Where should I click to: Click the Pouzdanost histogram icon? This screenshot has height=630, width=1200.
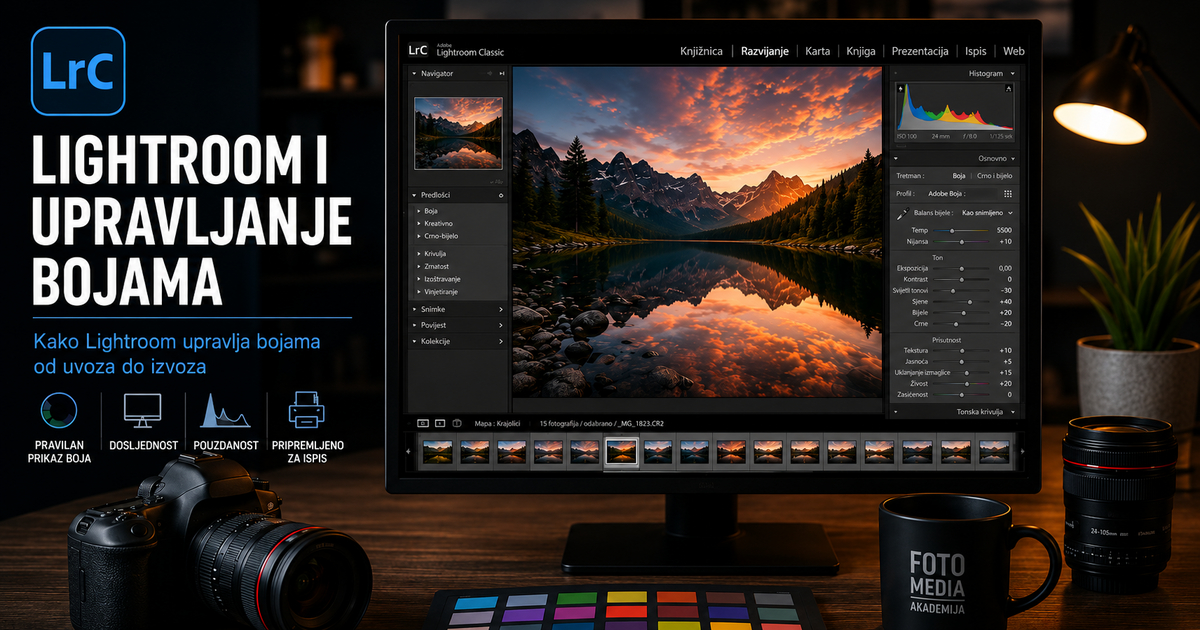pos(225,411)
